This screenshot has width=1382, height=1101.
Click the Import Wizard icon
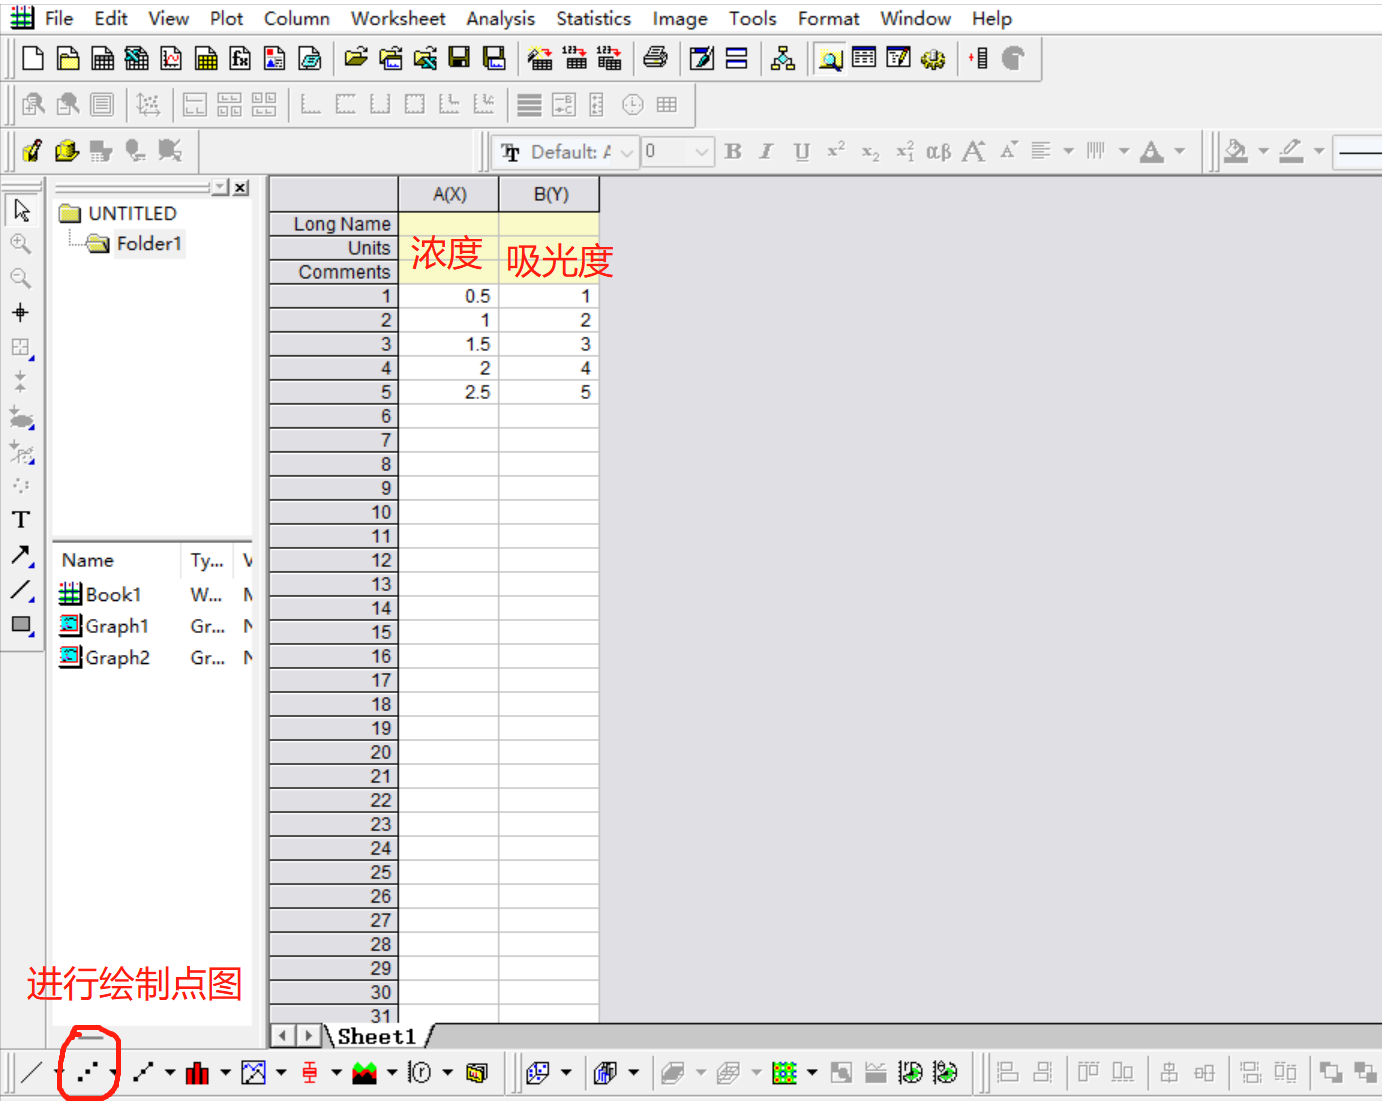tap(540, 58)
